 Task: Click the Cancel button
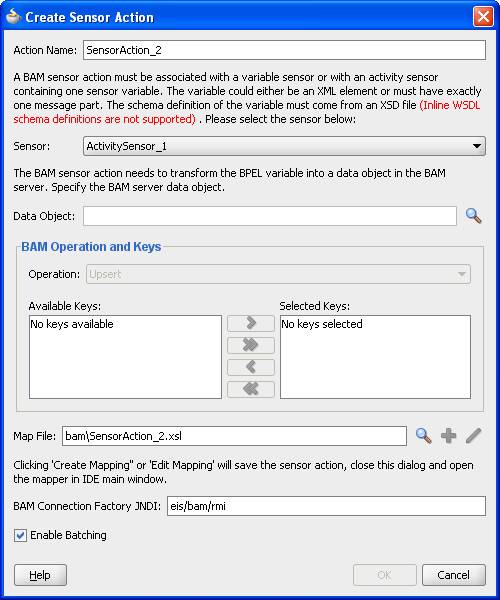[x=454, y=575]
